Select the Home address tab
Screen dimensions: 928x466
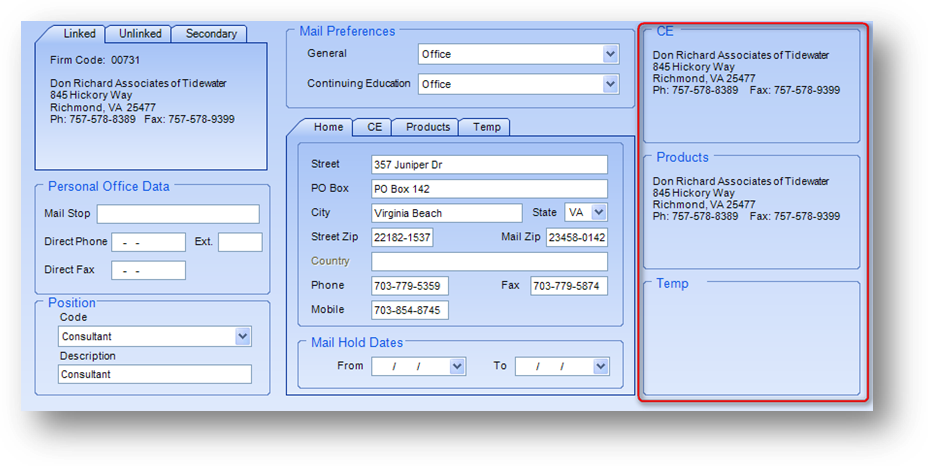[x=328, y=127]
